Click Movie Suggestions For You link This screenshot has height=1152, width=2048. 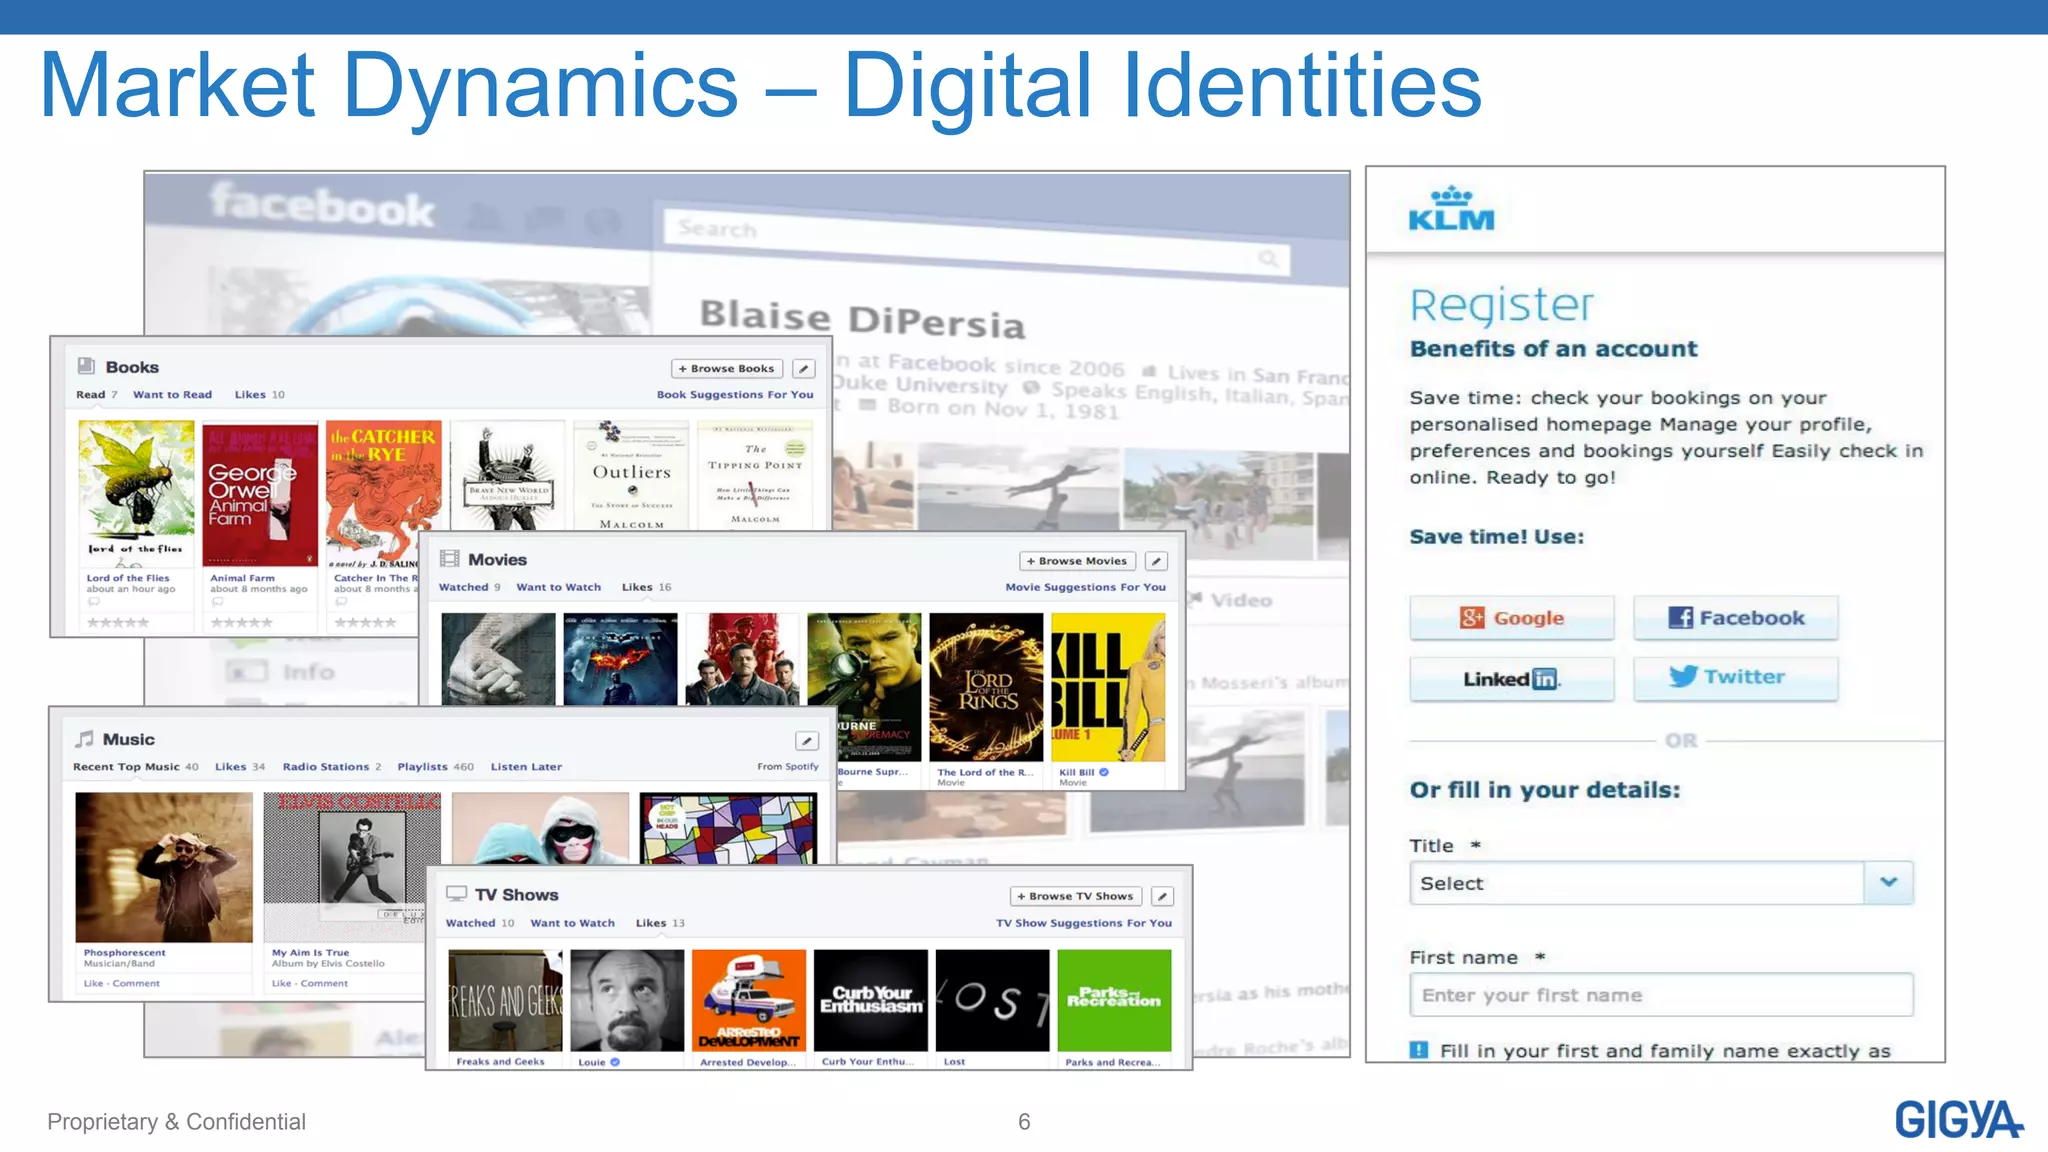(x=1085, y=588)
